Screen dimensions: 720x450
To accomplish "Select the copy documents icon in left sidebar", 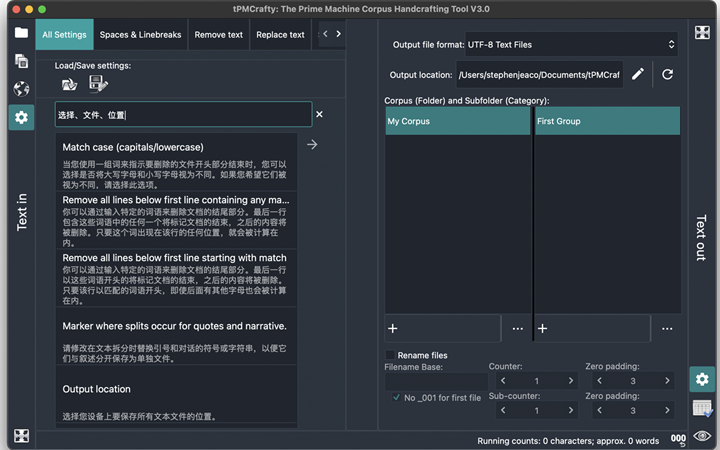I will click(21, 61).
